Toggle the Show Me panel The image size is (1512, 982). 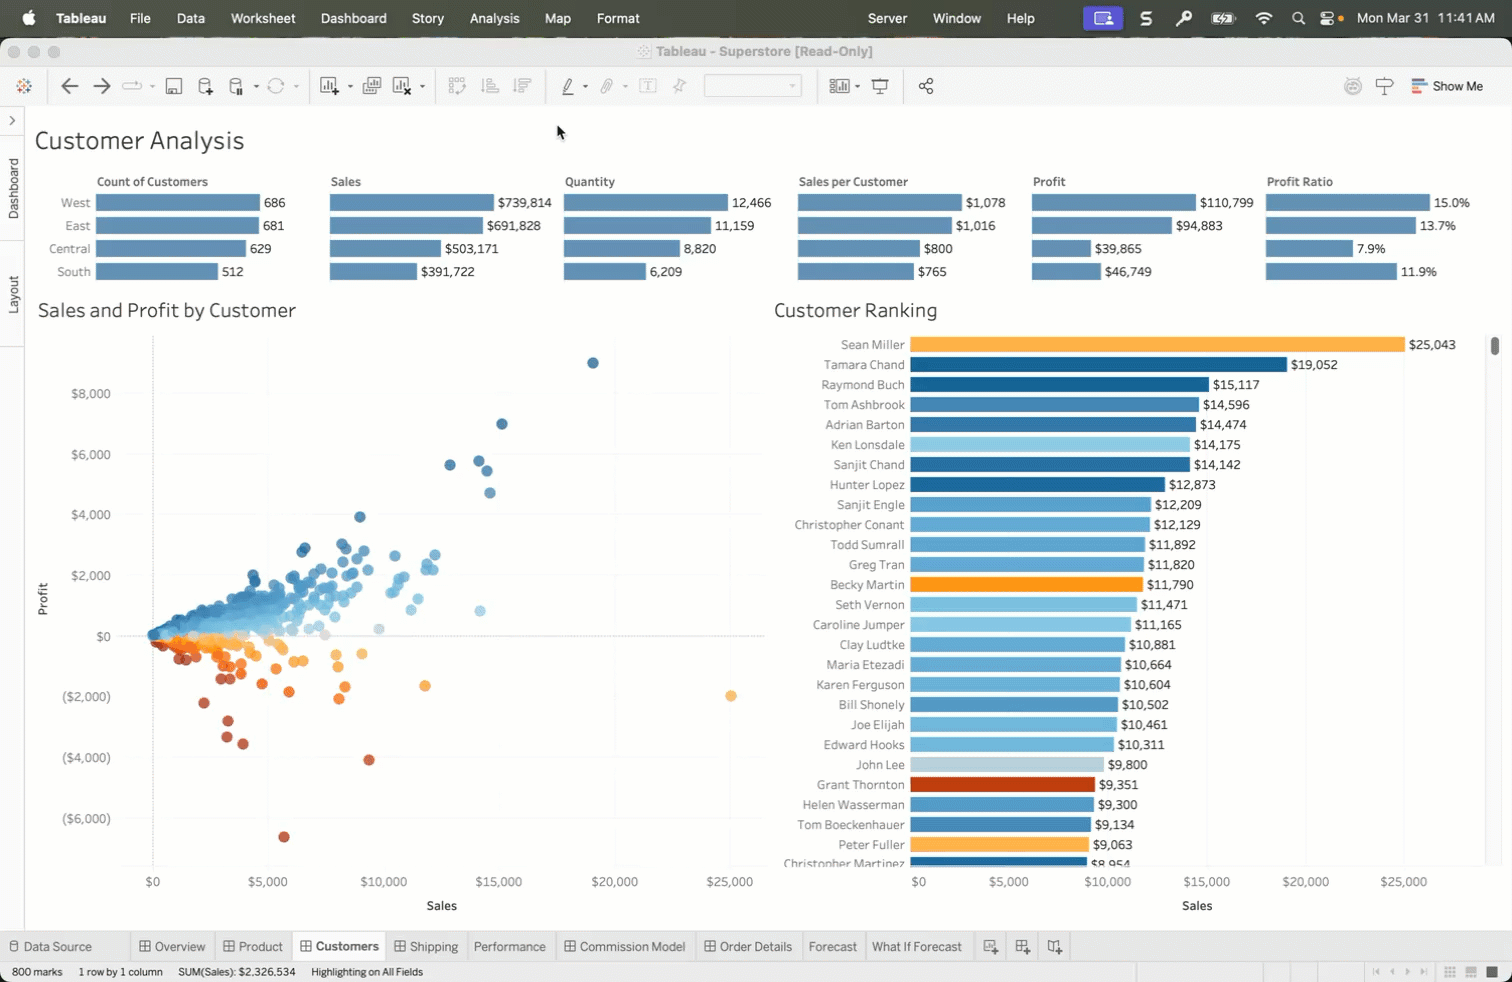[x=1447, y=86]
